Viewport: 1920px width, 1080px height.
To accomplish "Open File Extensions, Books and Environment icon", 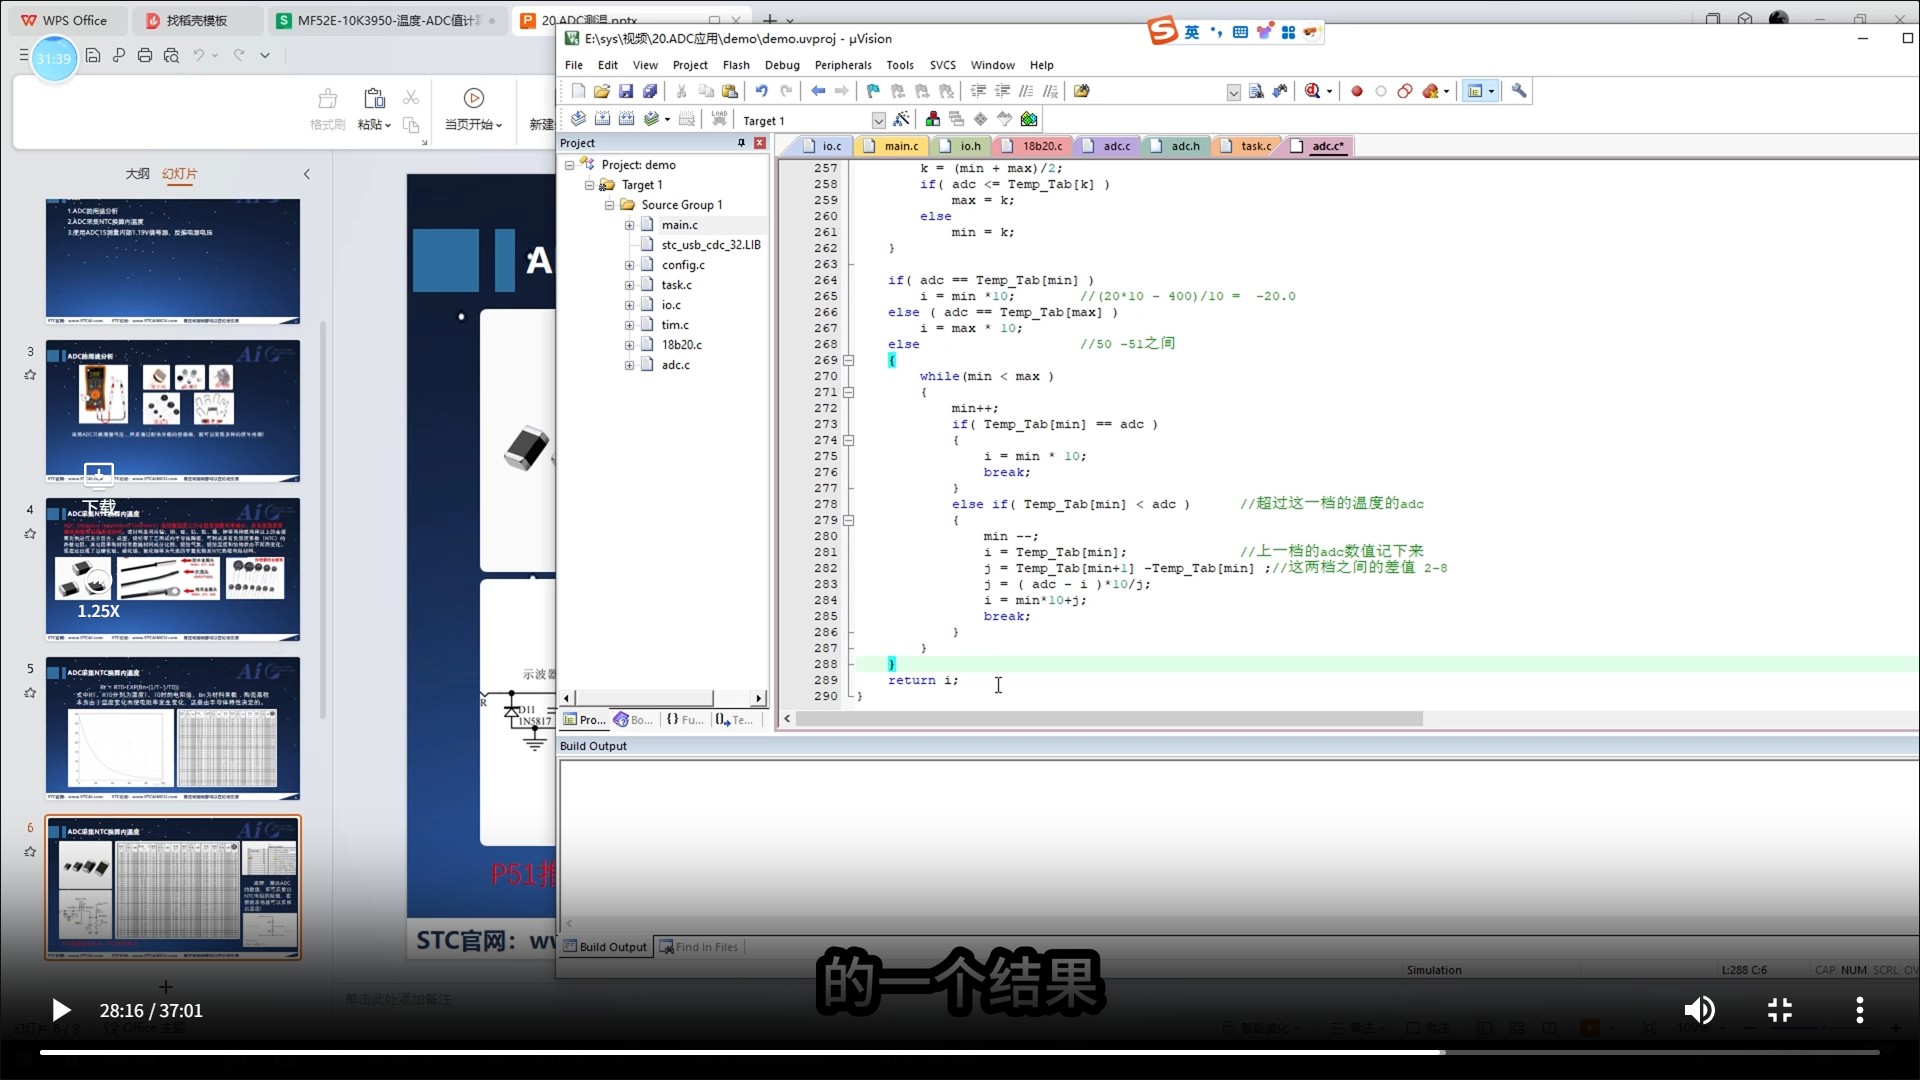I will click(932, 119).
